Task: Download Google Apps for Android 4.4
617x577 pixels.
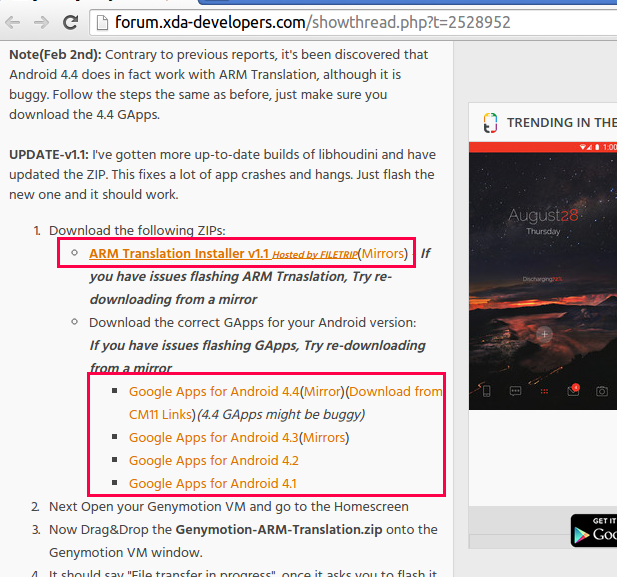Action: pos(214,392)
